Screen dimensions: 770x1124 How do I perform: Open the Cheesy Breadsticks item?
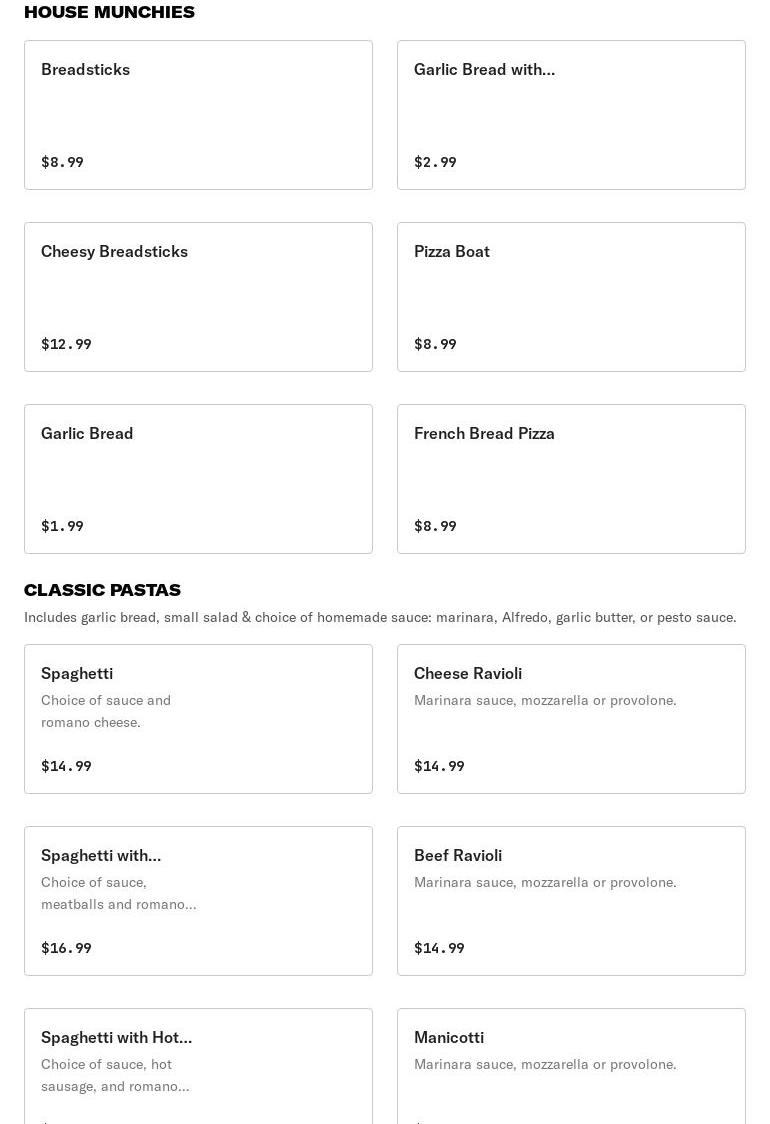(x=198, y=297)
